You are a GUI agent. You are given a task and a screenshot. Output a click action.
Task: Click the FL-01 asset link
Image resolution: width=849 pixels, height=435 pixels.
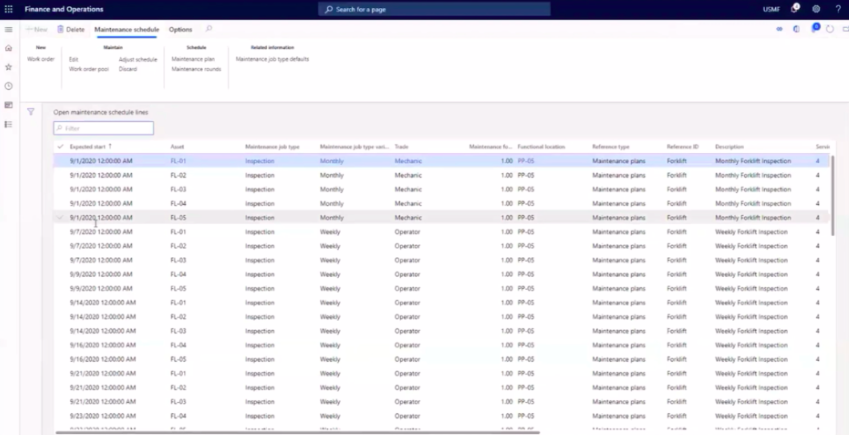click(x=178, y=161)
